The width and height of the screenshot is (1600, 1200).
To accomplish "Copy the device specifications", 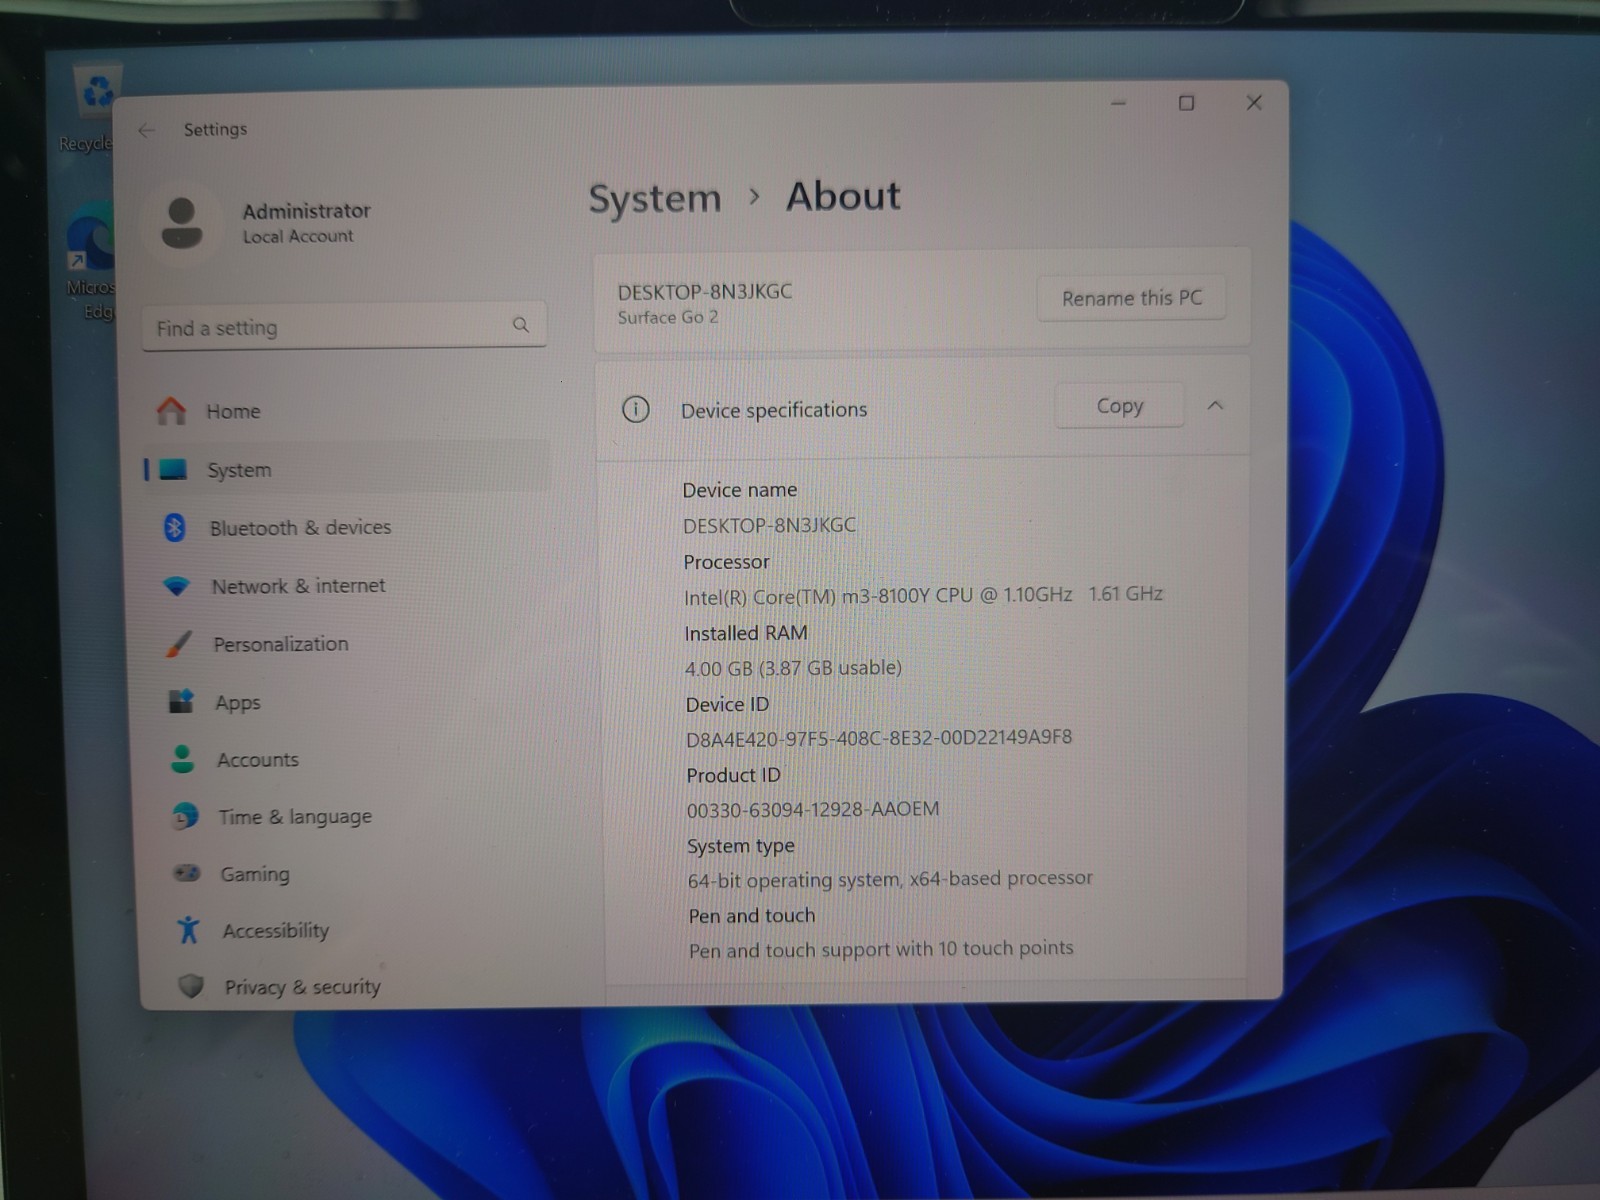I will [x=1119, y=406].
